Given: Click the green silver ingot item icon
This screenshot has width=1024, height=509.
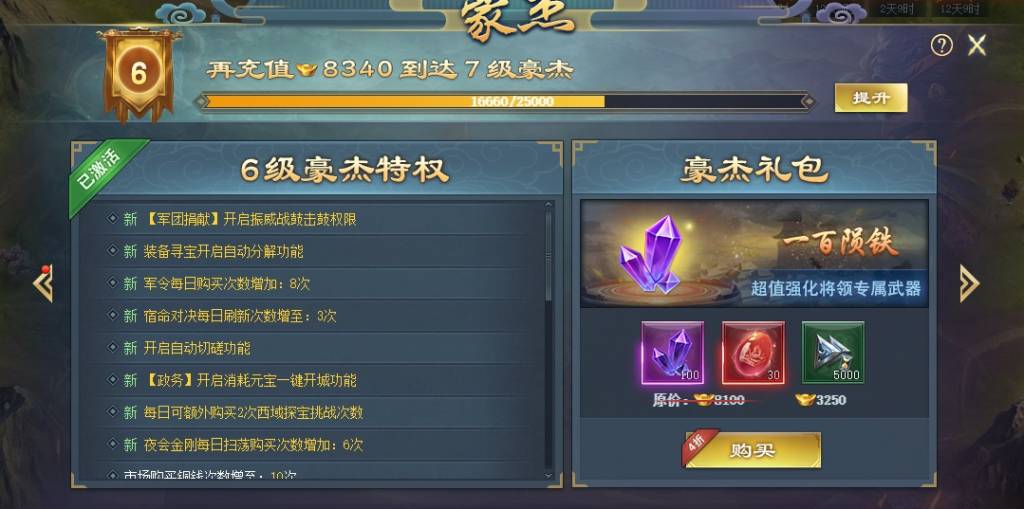Looking at the screenshot, I should pos(833,353).
